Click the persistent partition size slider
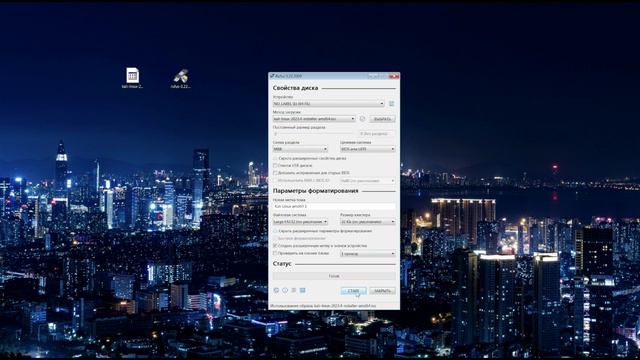Viewport: 640px width, 360px height. click(314, 134)
